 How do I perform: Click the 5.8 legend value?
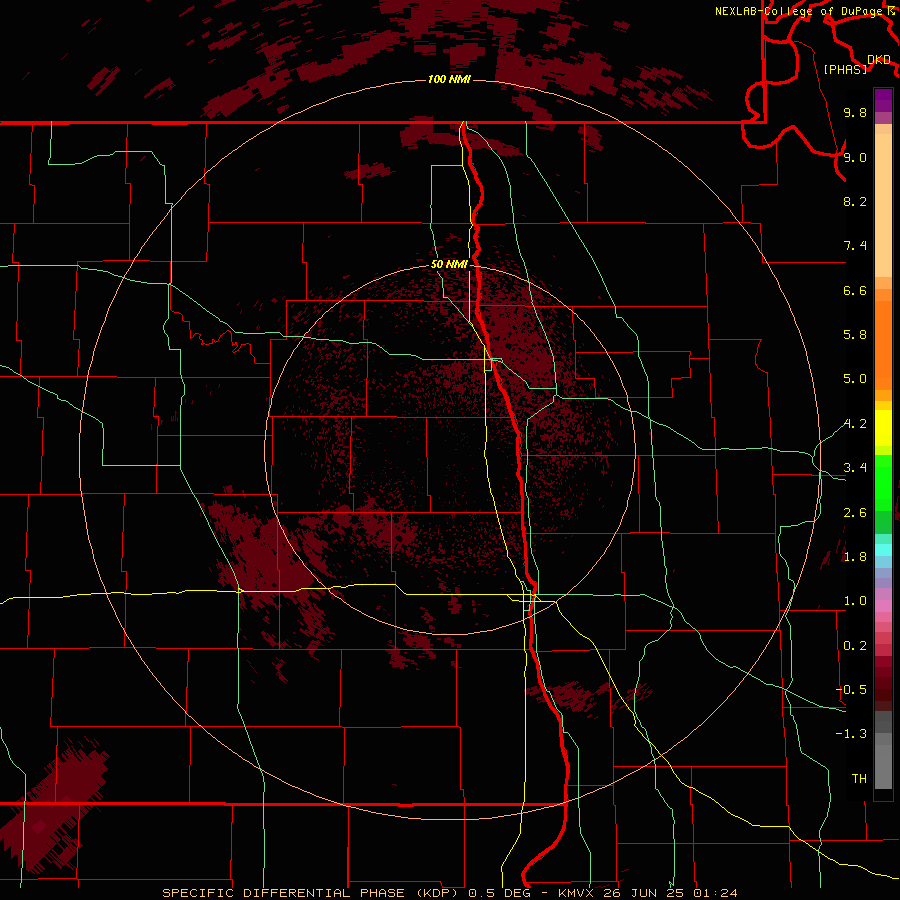[855, 335]
